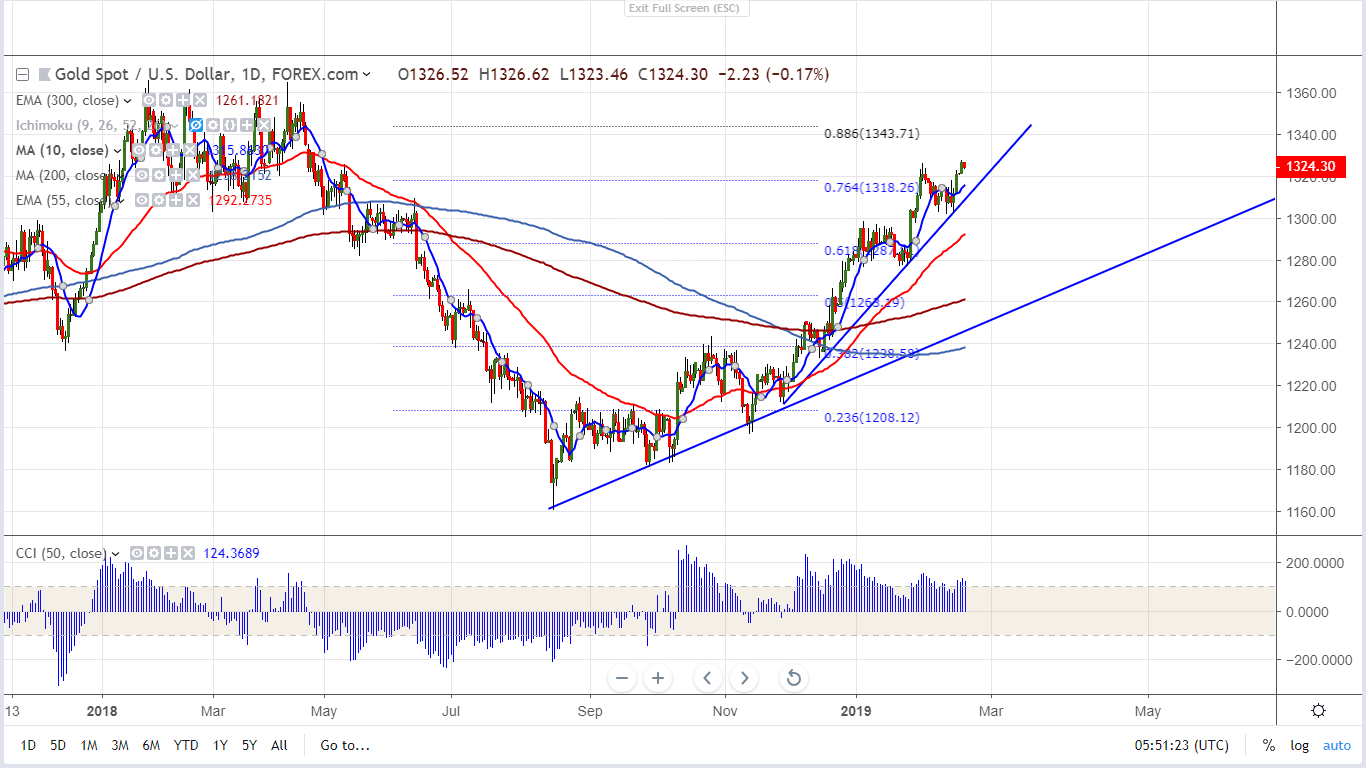Zoom in chart with the plus button

pos(657,678)
